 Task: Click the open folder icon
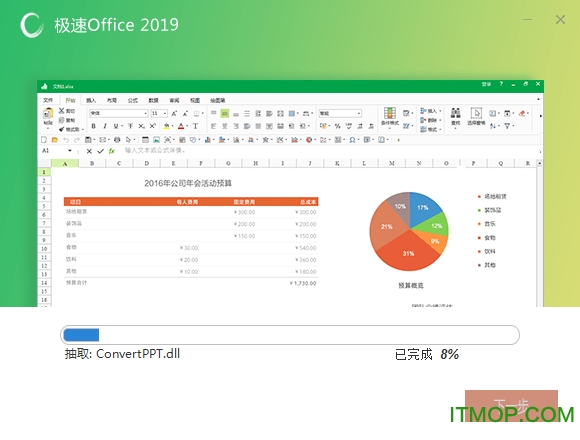pos(55,139)
